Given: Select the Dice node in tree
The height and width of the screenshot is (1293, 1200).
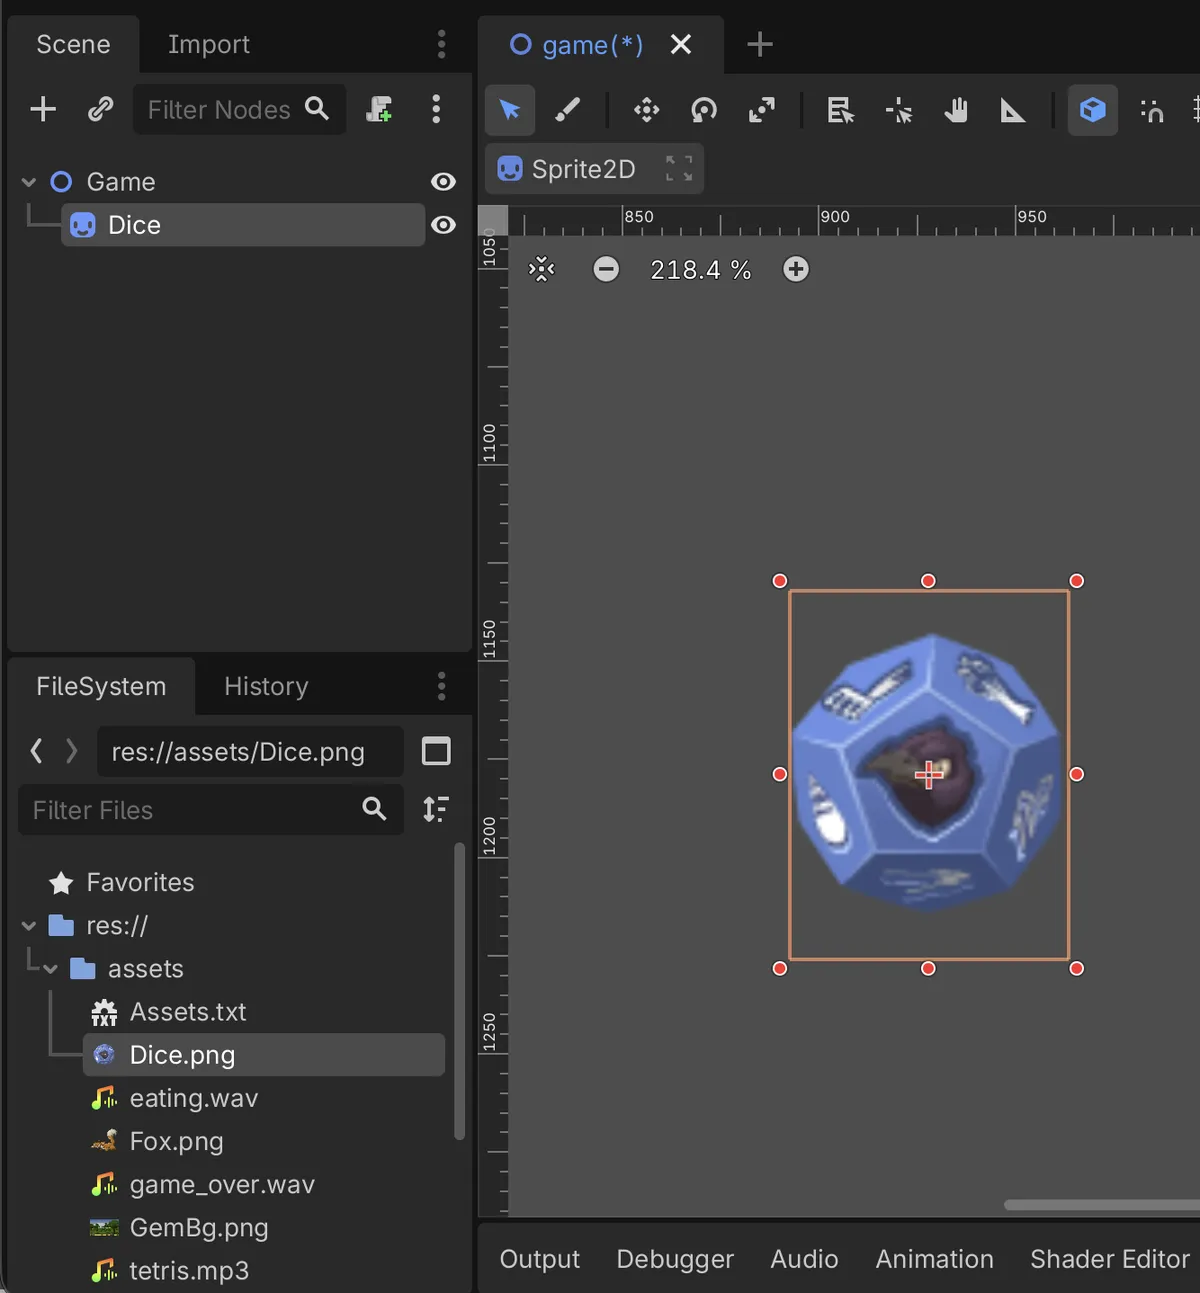Looking at the screenshot, I should (x=243, y=225).
